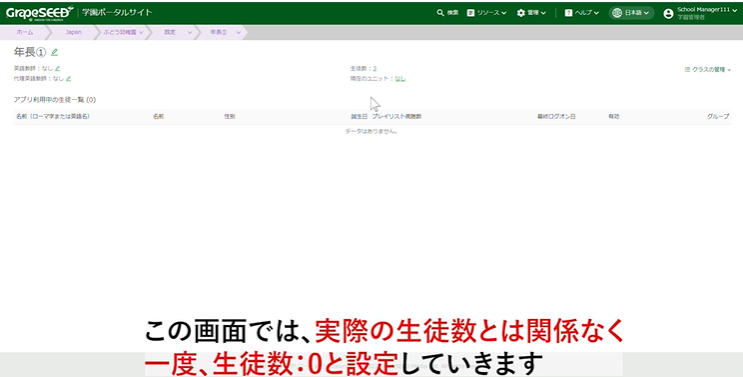743x377 pixels.
Task: Open the 日本語 language dropdown
Action: pos(632,13)
